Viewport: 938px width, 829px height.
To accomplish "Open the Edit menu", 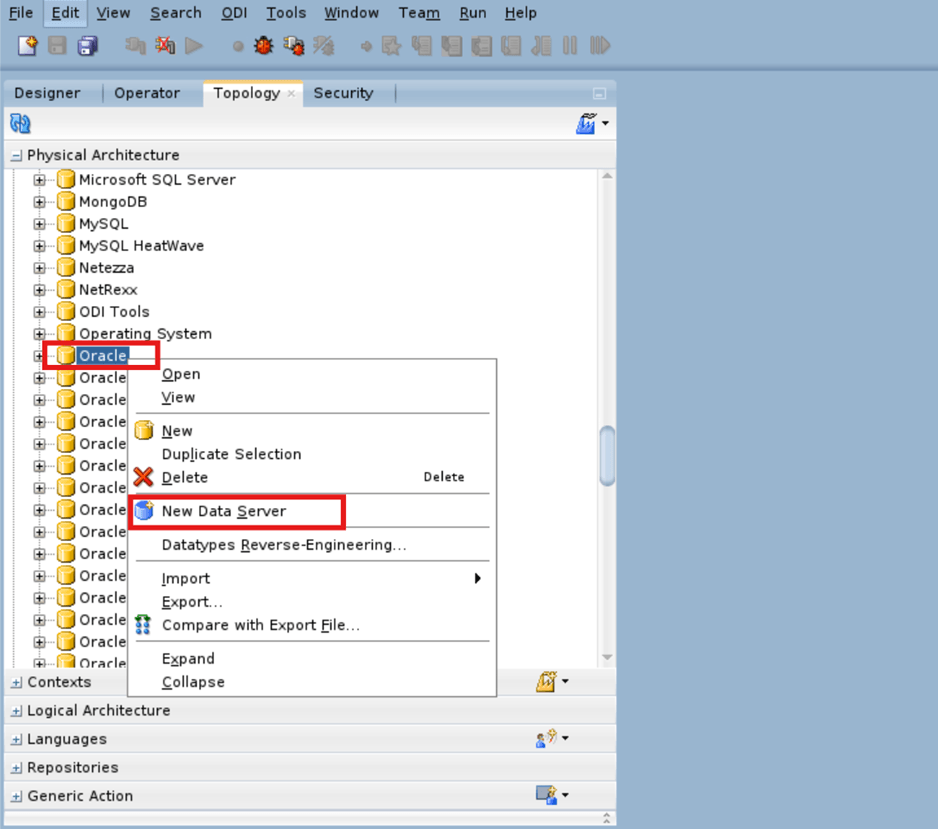I will [64, 13].
